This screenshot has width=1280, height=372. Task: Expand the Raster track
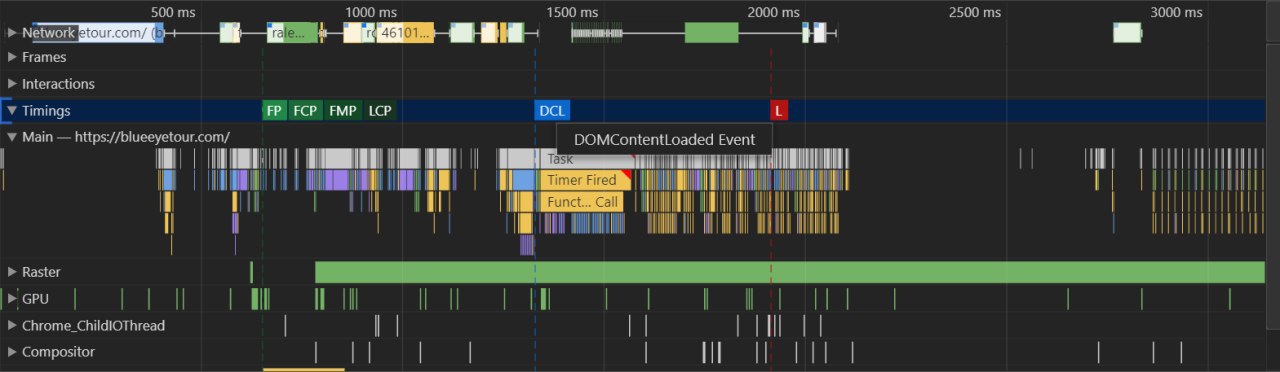(x=12, y=272)
